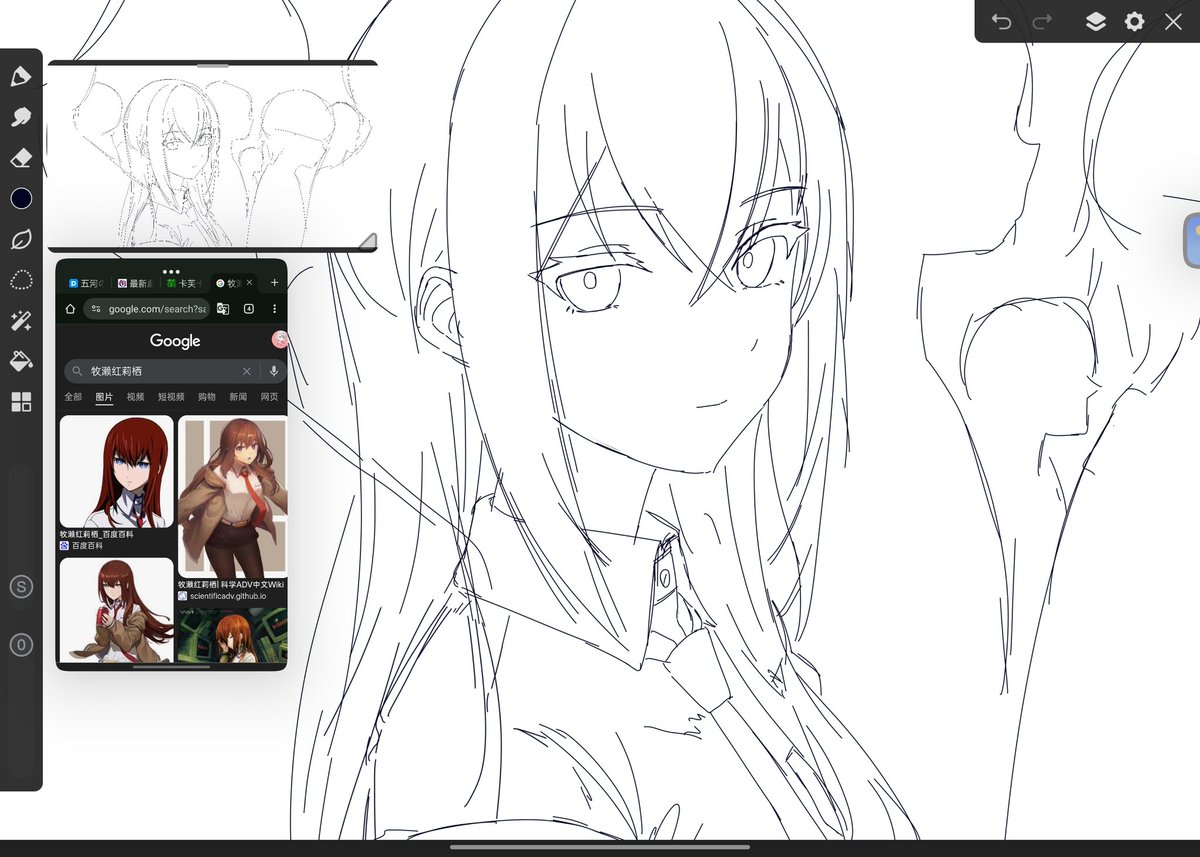
Task: Select the 短视频 short videos tab
Action: coord(171,397)
